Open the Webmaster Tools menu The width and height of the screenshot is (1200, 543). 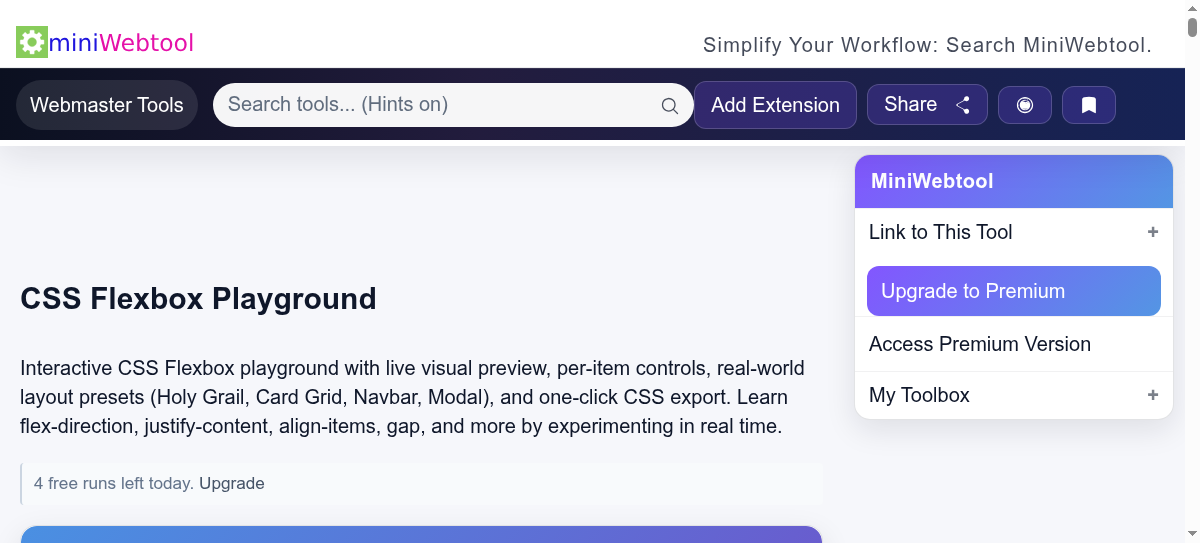pos(107,105)
